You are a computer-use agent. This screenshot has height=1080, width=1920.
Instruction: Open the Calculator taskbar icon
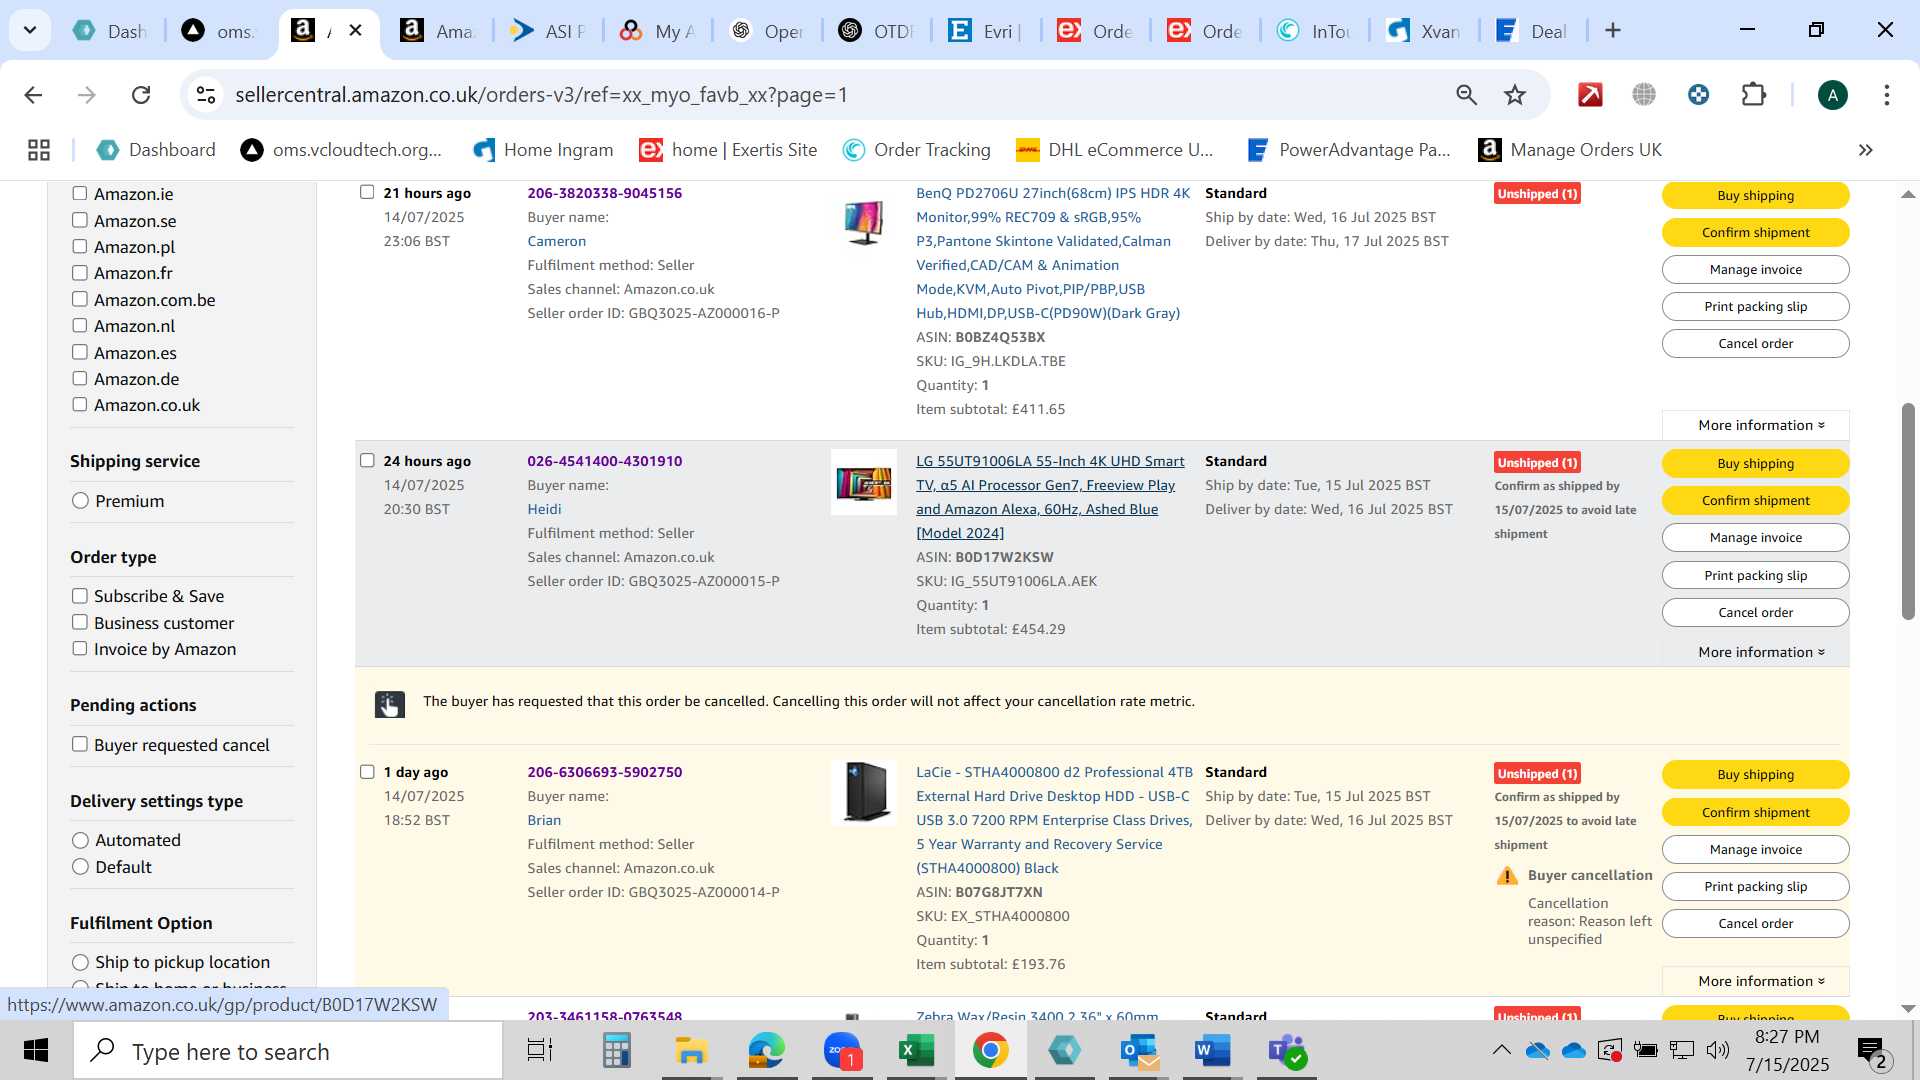(x=616, y=1051)
